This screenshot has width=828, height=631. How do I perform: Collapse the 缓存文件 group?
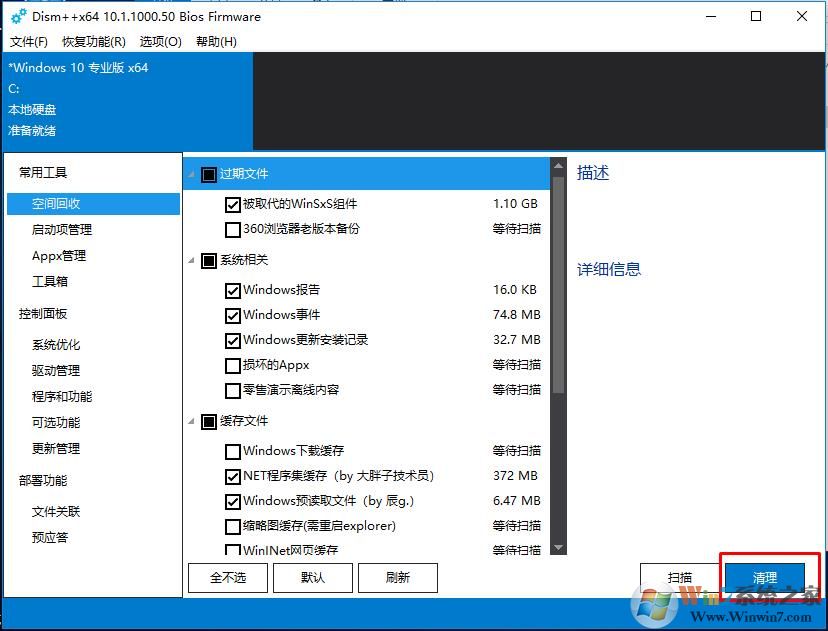click(192, 421)
